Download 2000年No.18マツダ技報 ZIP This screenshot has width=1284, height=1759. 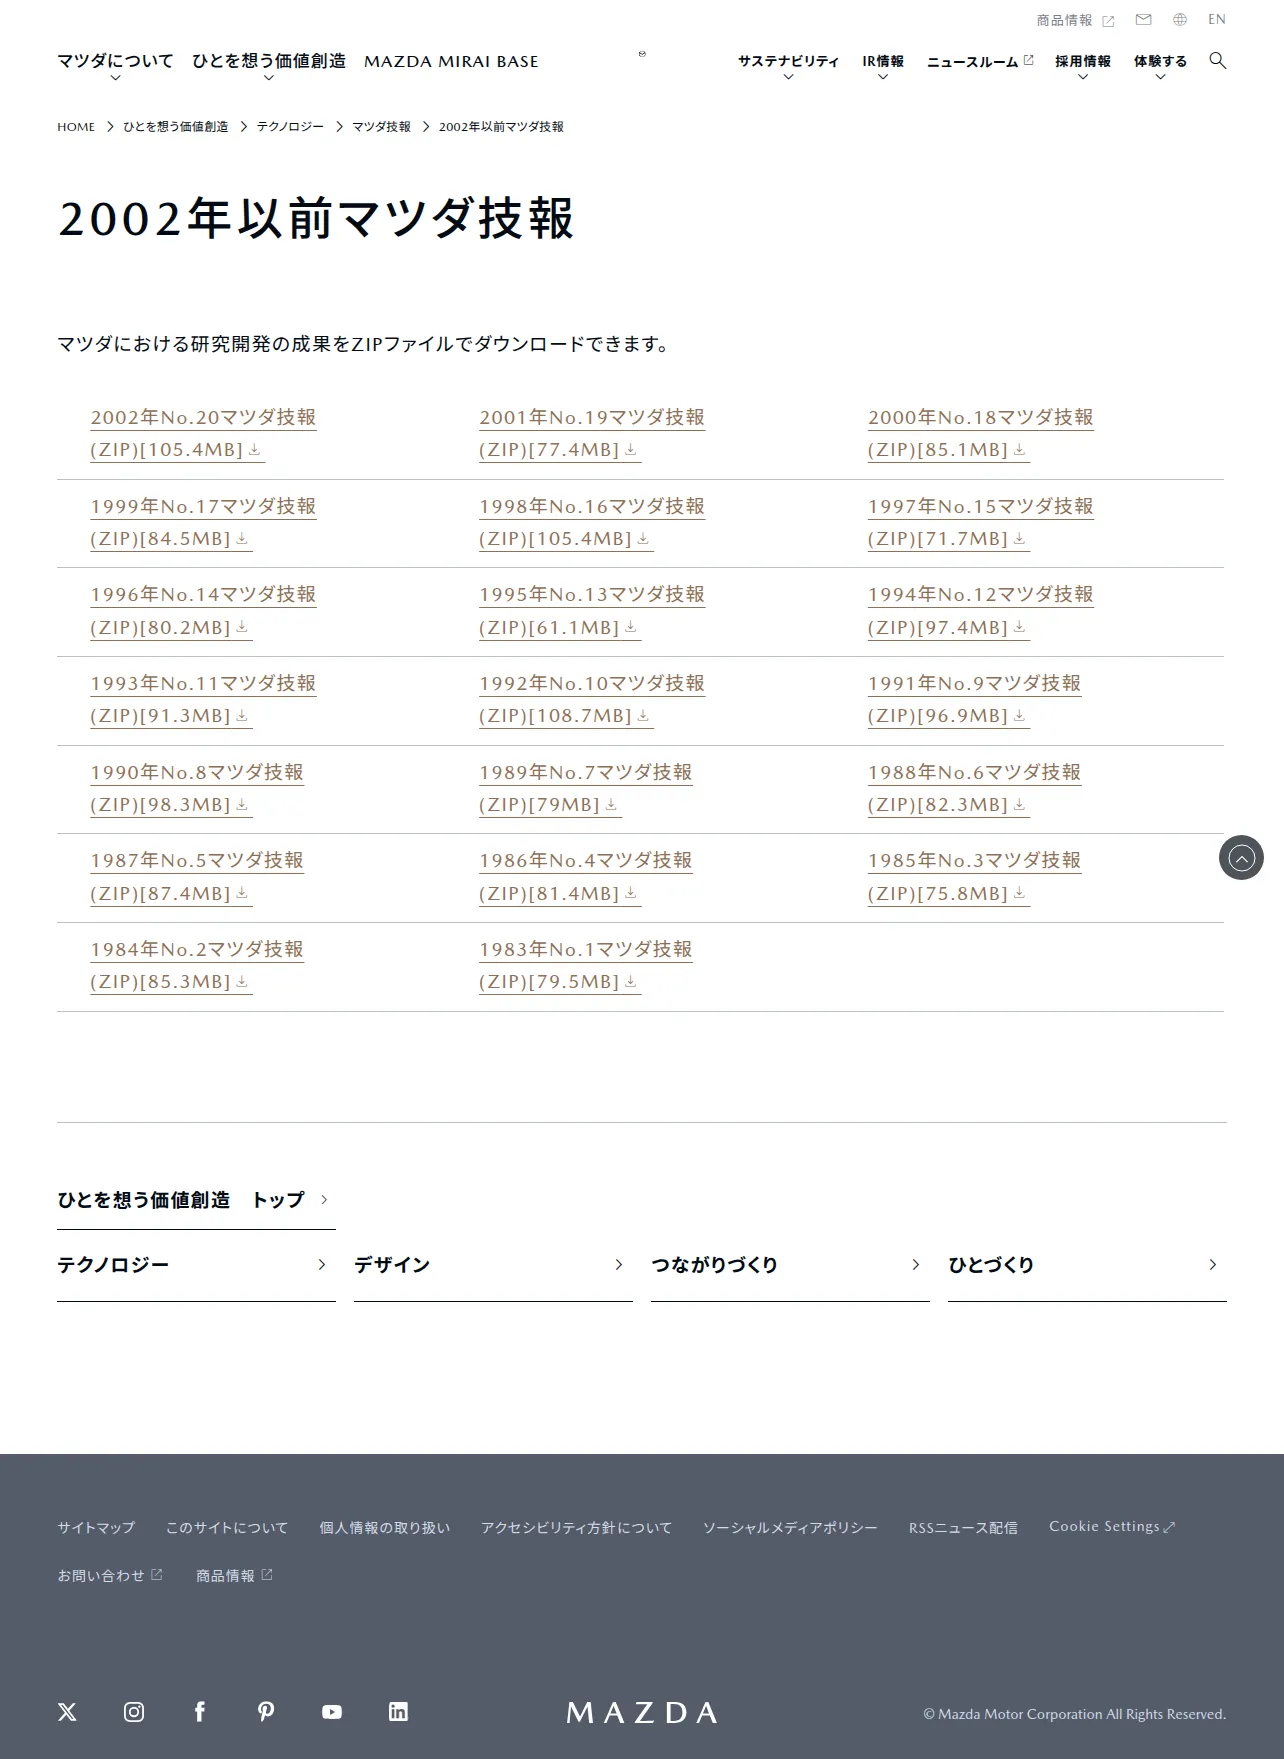tap(981, 434)
